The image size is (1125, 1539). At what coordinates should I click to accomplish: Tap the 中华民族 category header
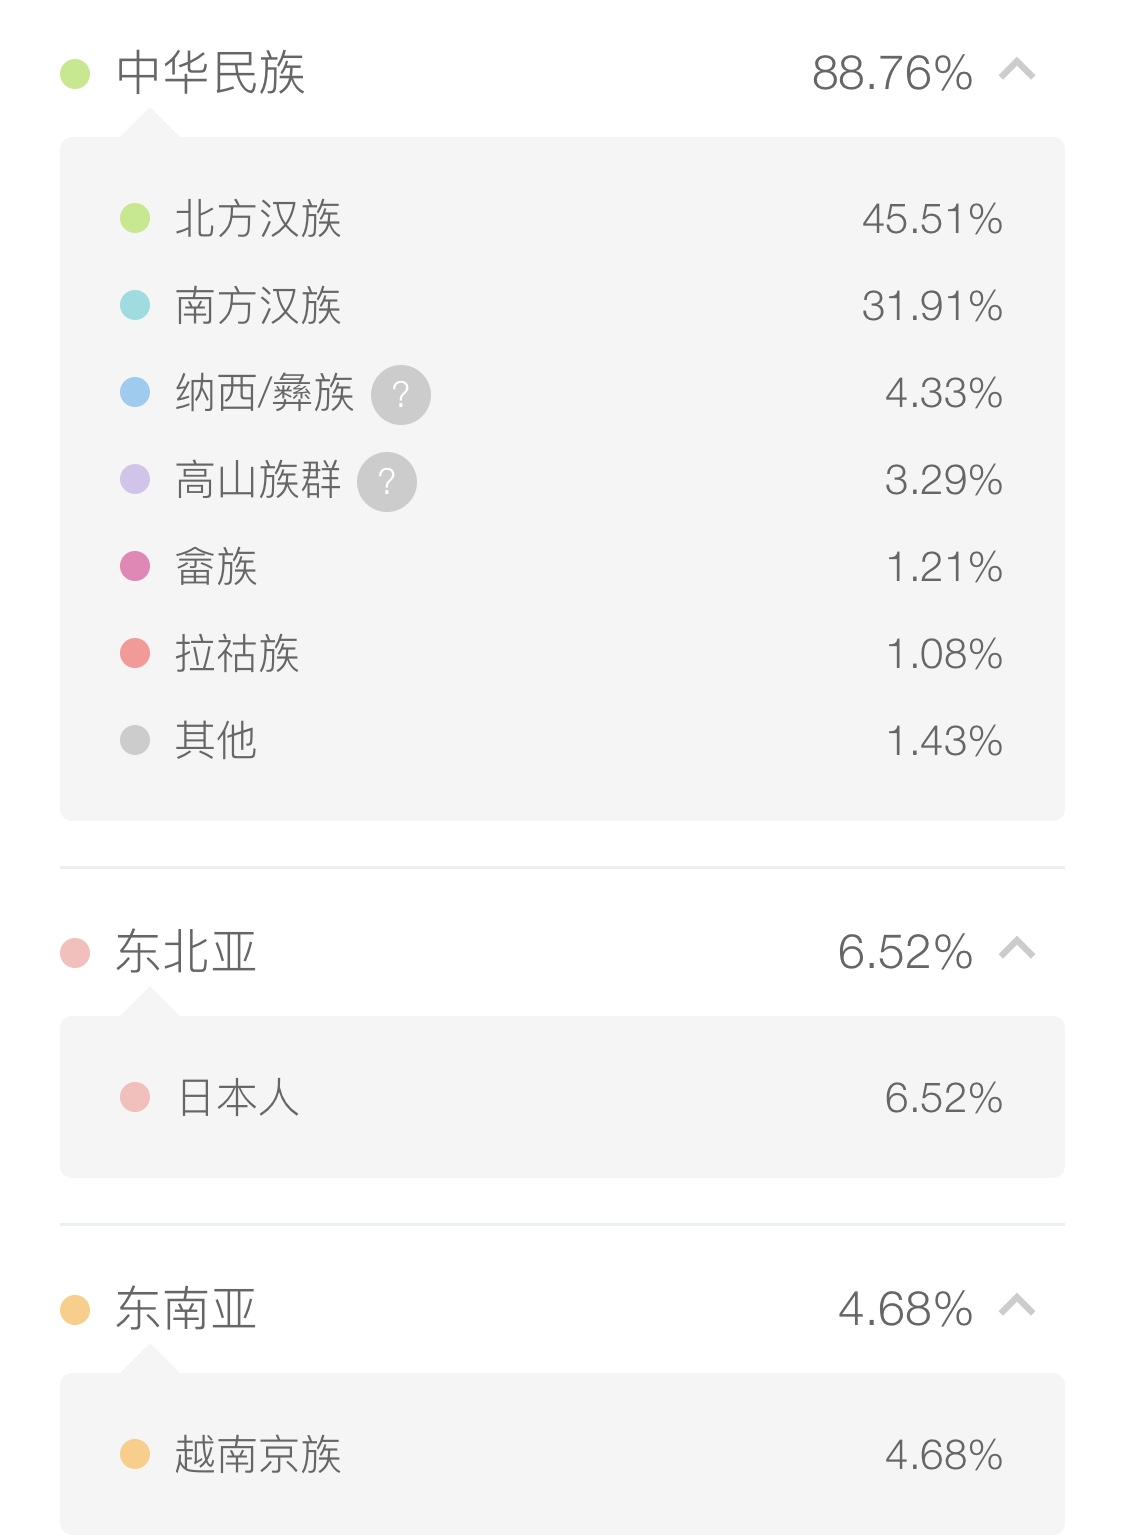click(x=210, y=73)
